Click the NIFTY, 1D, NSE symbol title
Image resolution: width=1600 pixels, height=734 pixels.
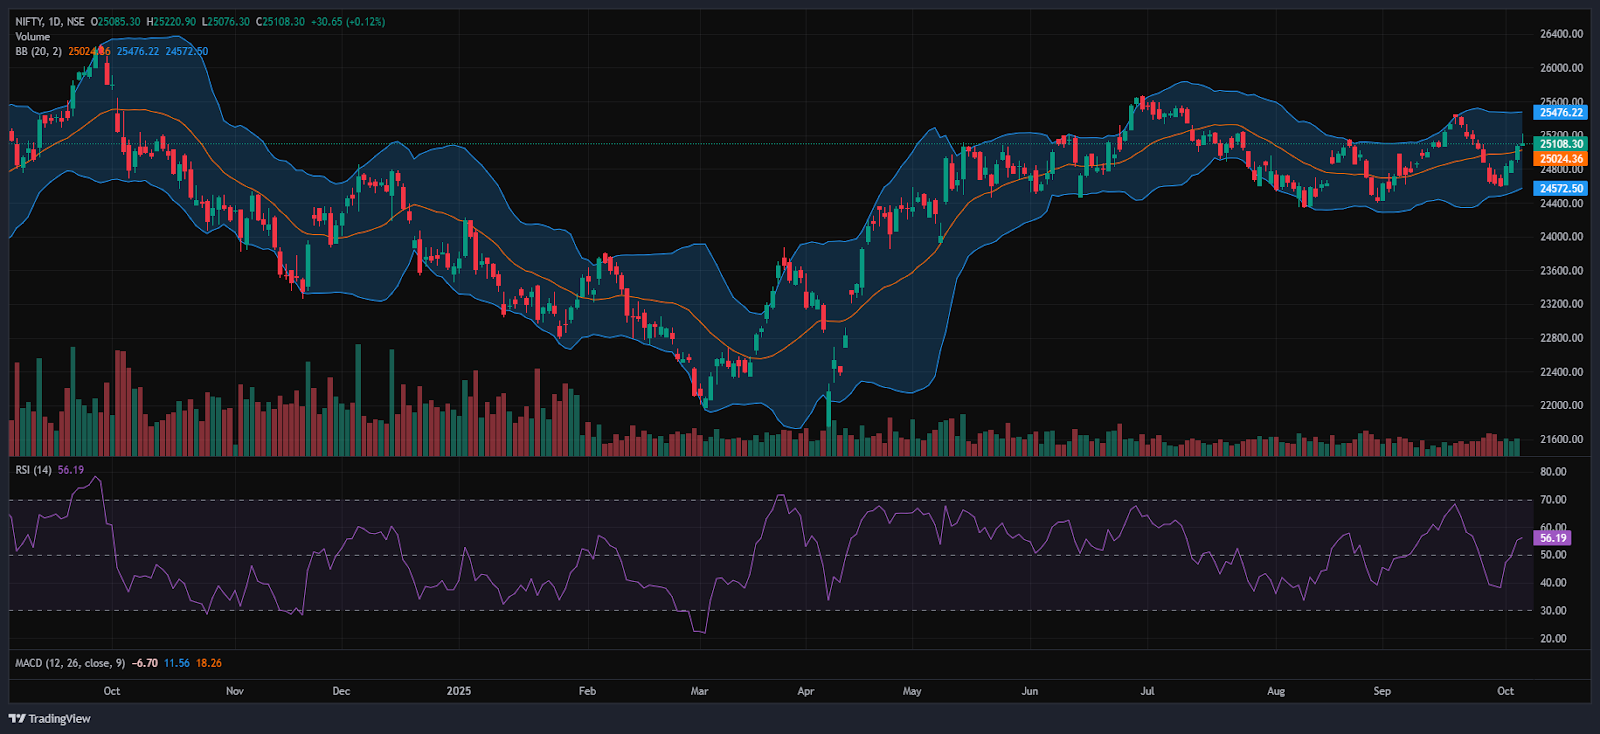(x=50, y=21)
